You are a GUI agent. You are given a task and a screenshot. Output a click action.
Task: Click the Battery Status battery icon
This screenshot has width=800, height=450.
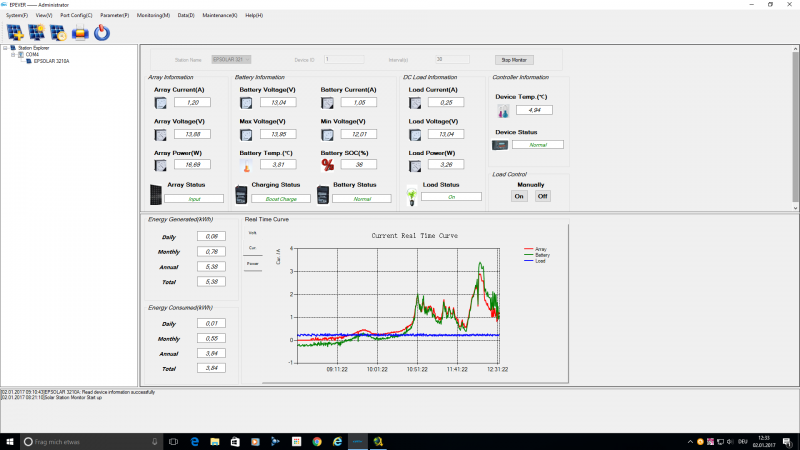point(322,195)
